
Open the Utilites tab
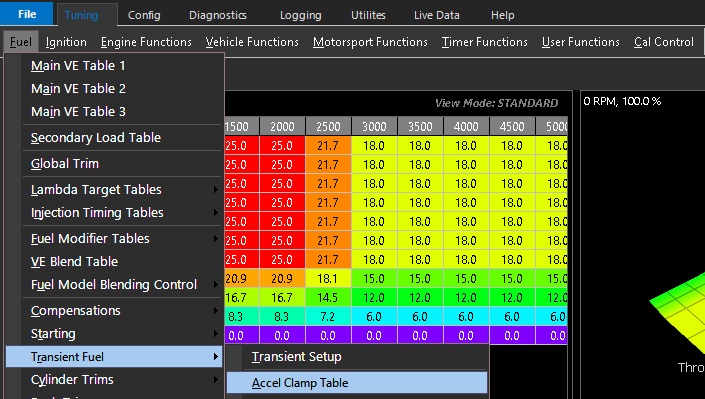point(368,15)
